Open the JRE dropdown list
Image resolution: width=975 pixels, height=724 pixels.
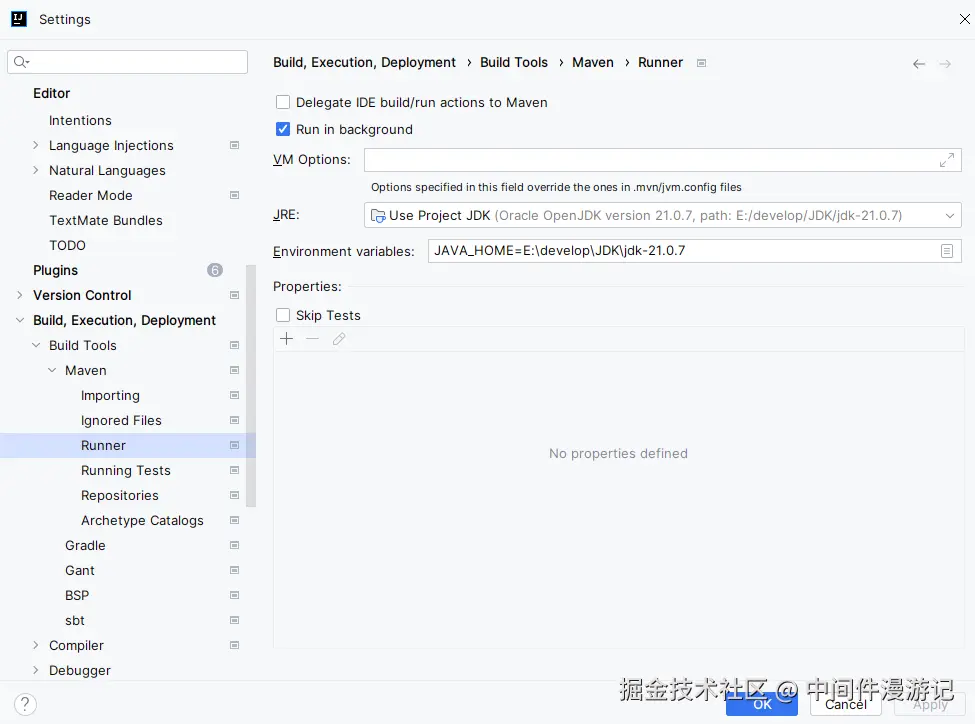950,216
